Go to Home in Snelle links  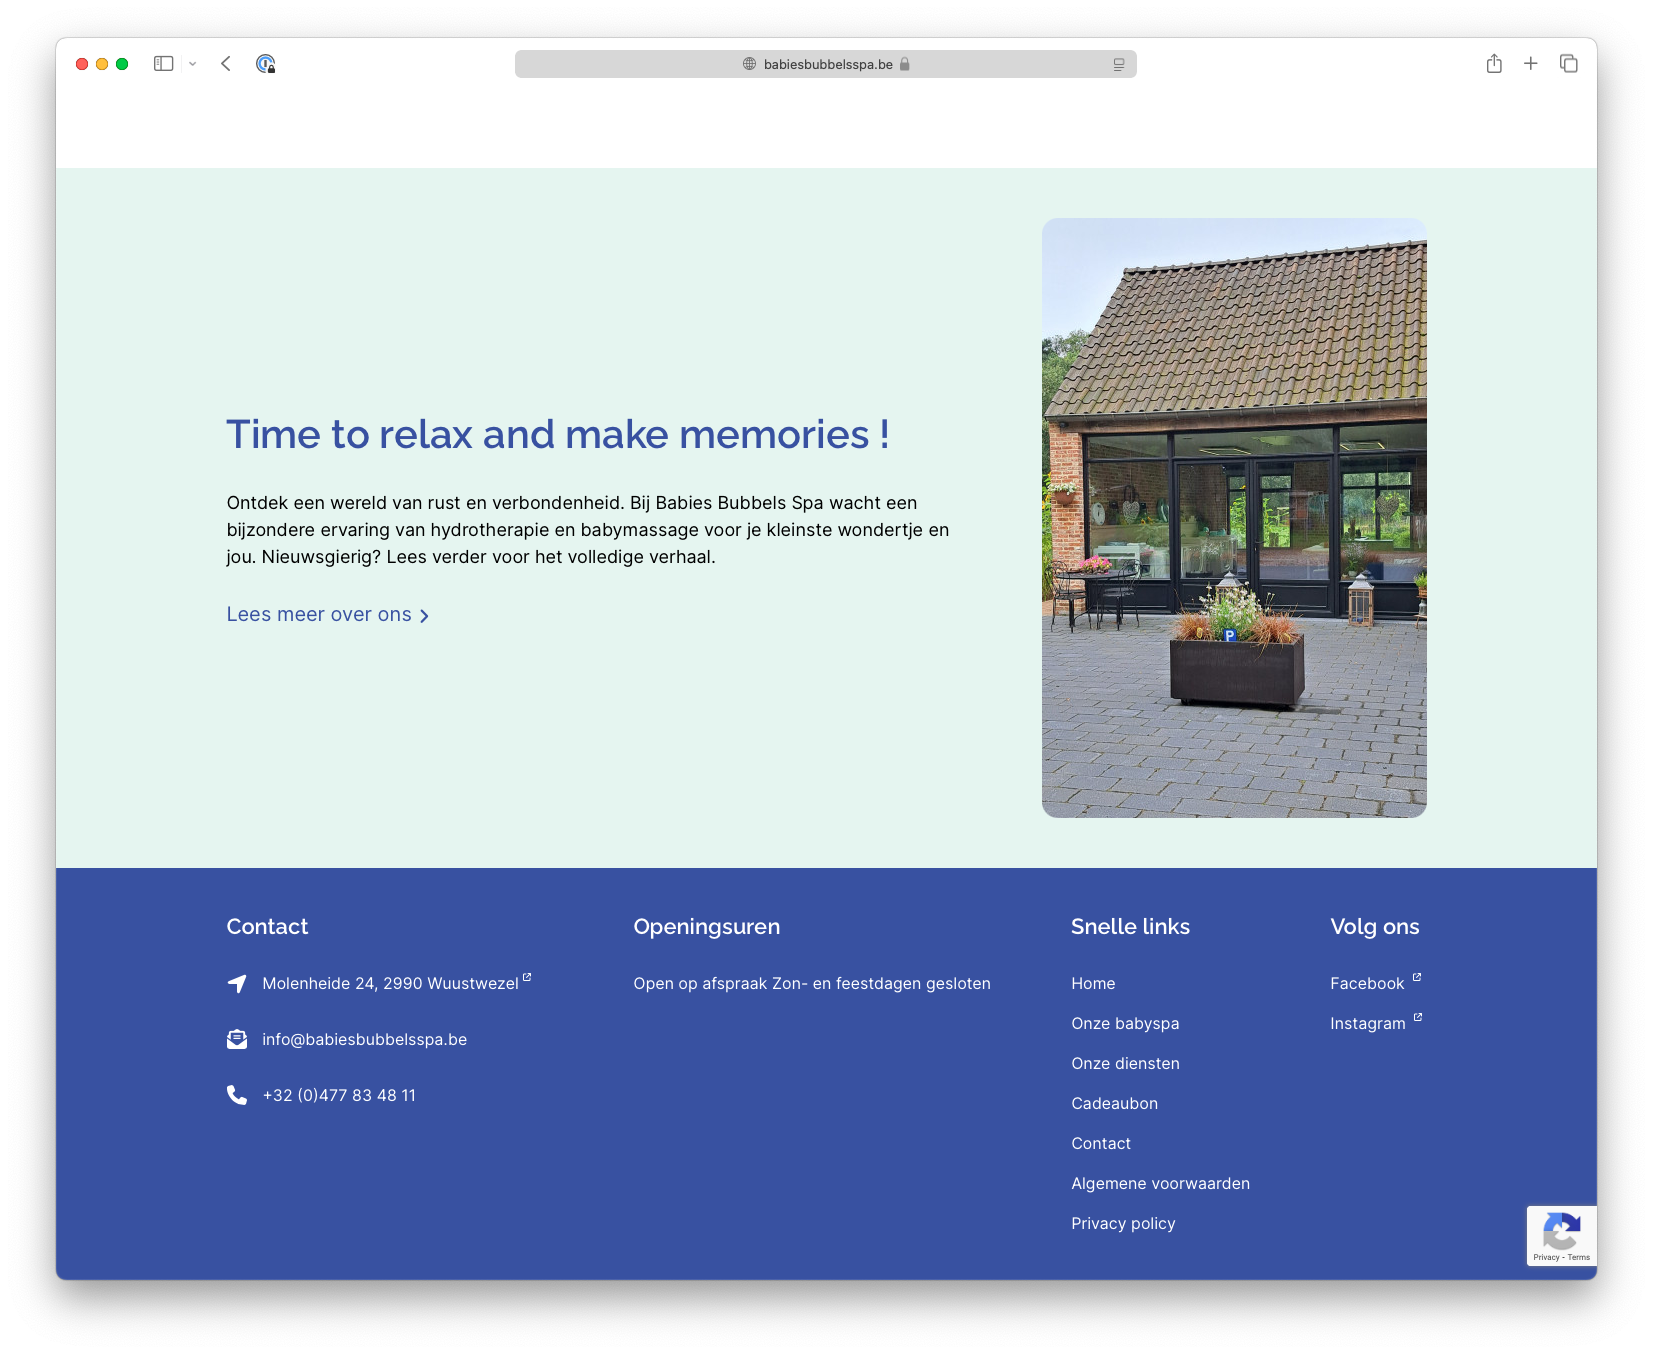pyautogui.click(x=1093, y=983)
